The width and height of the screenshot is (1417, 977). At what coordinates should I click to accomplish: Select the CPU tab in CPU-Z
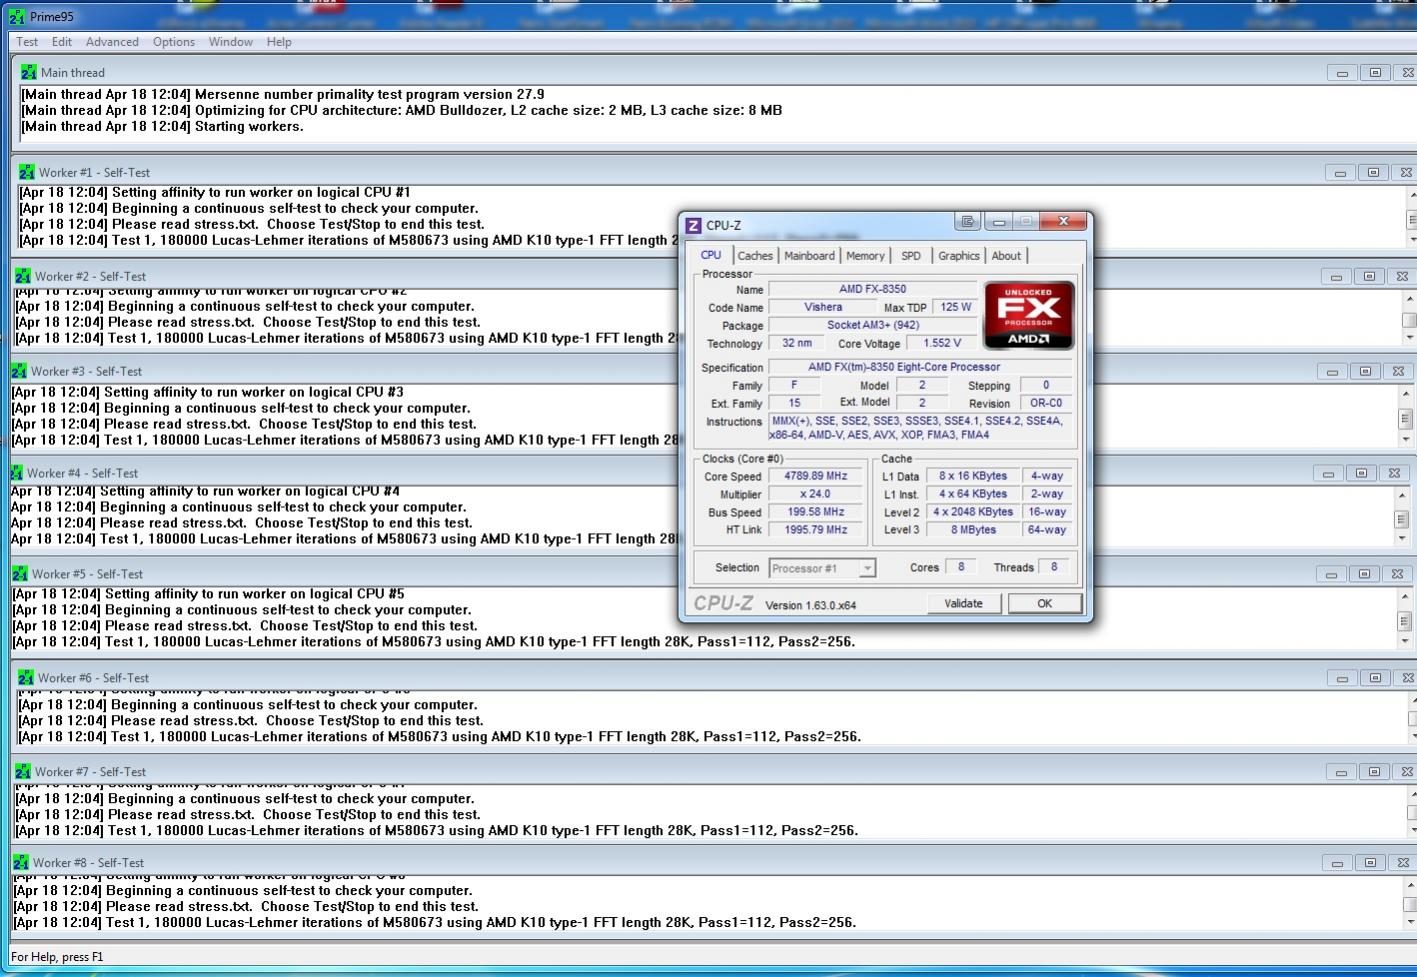(711, 255)
